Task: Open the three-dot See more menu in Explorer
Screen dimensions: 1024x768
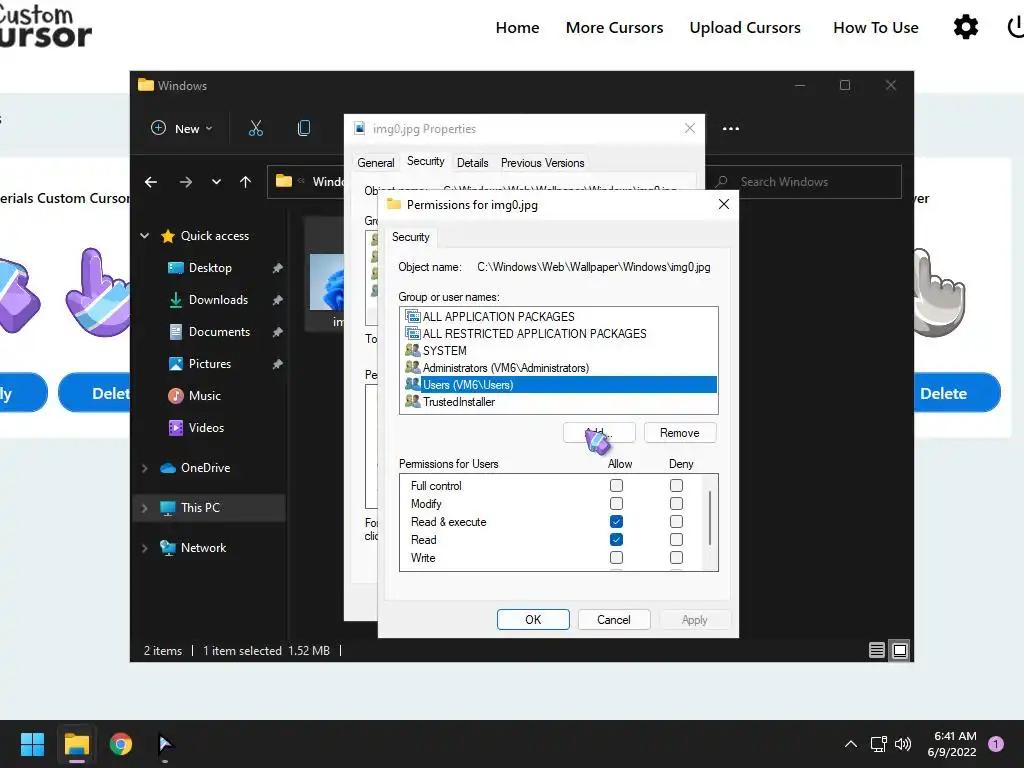Action: (731, 129)
